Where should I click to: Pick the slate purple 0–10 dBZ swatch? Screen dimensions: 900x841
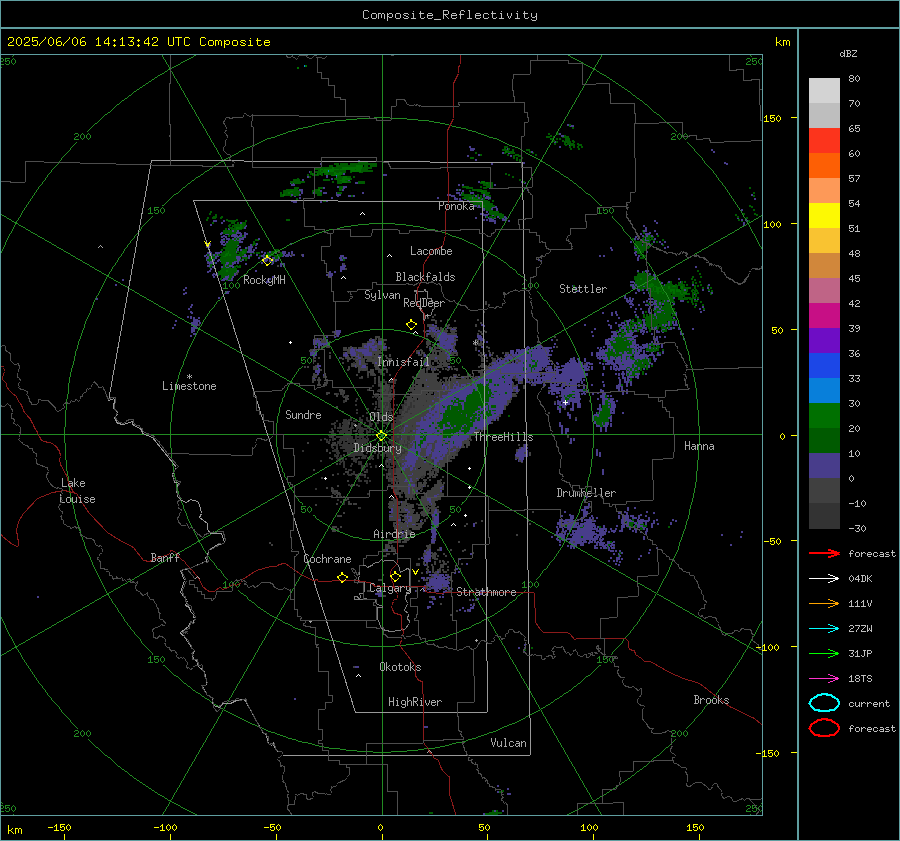pos(824,466)
